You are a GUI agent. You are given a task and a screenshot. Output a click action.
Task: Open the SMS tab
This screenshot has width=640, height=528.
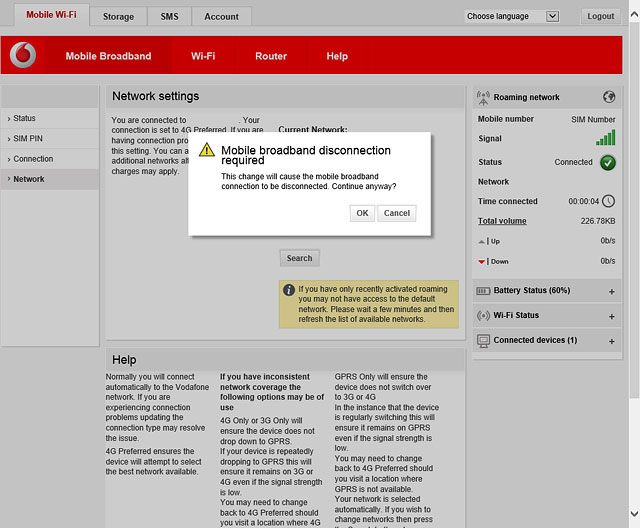pos(169,17)
